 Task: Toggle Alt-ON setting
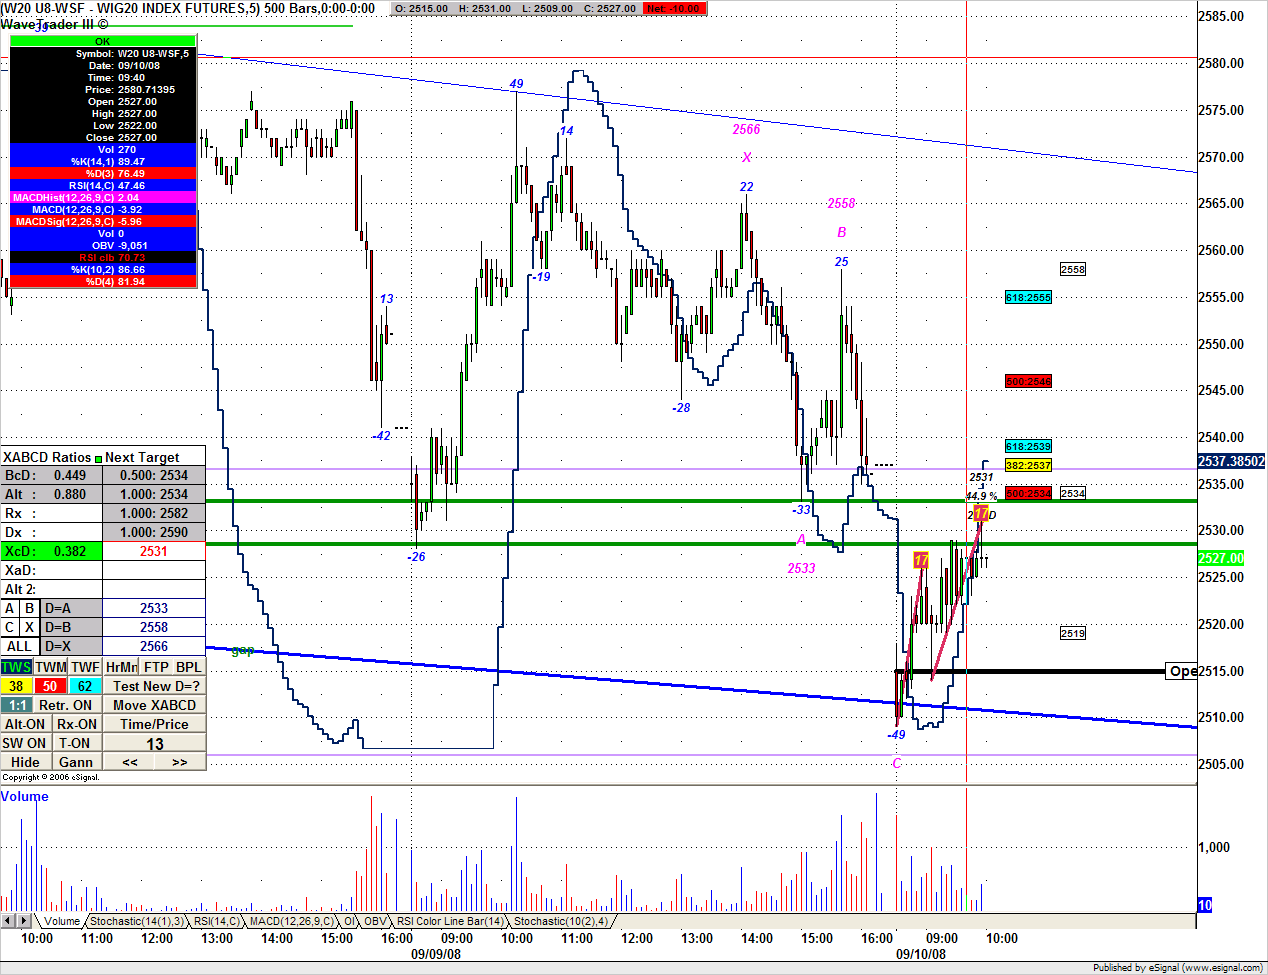tap(26, 724)
